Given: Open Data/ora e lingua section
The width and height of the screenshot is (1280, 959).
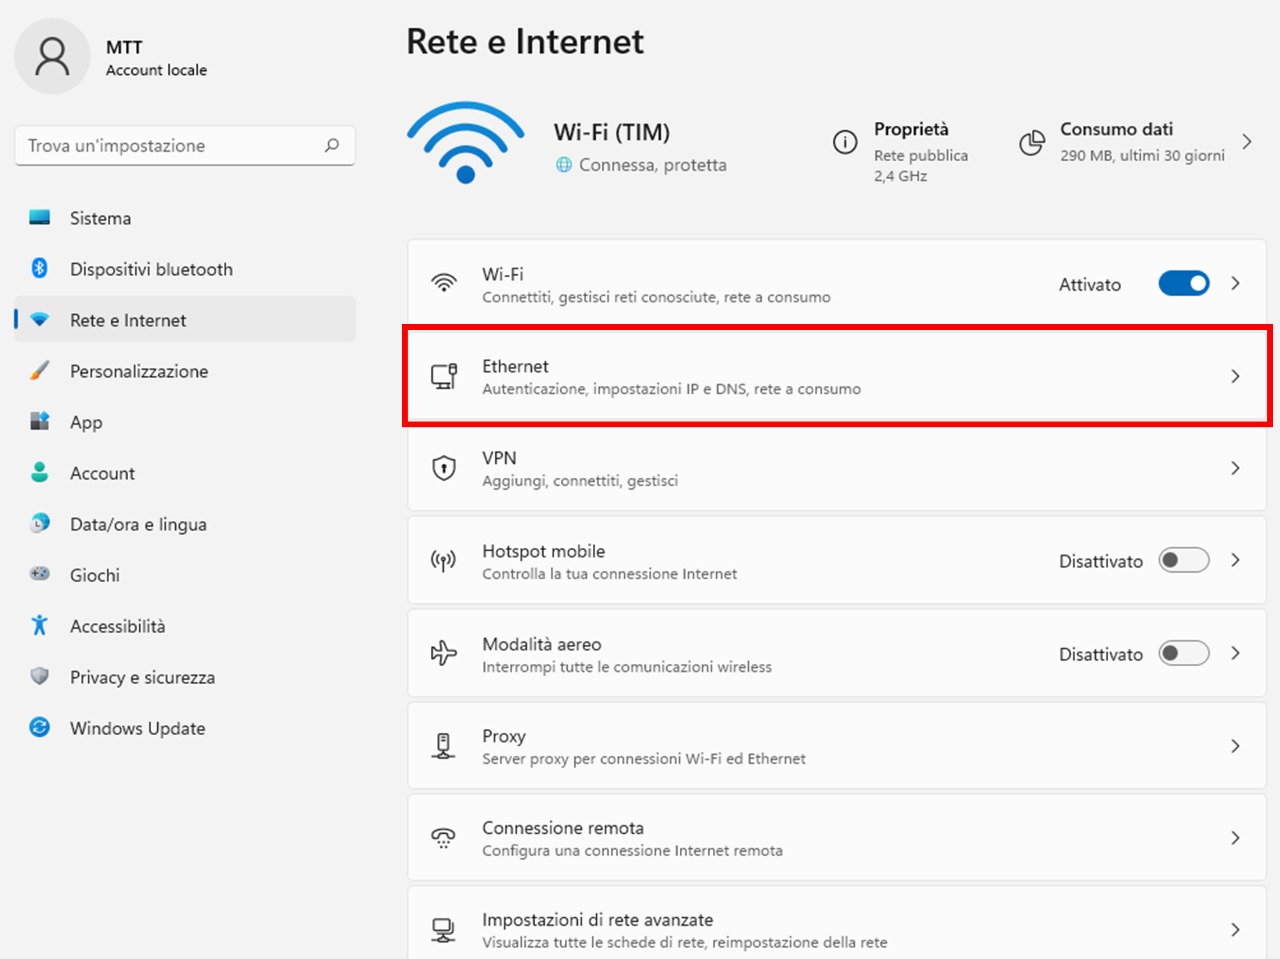Looking at the screenshot, I should [138, 524].
